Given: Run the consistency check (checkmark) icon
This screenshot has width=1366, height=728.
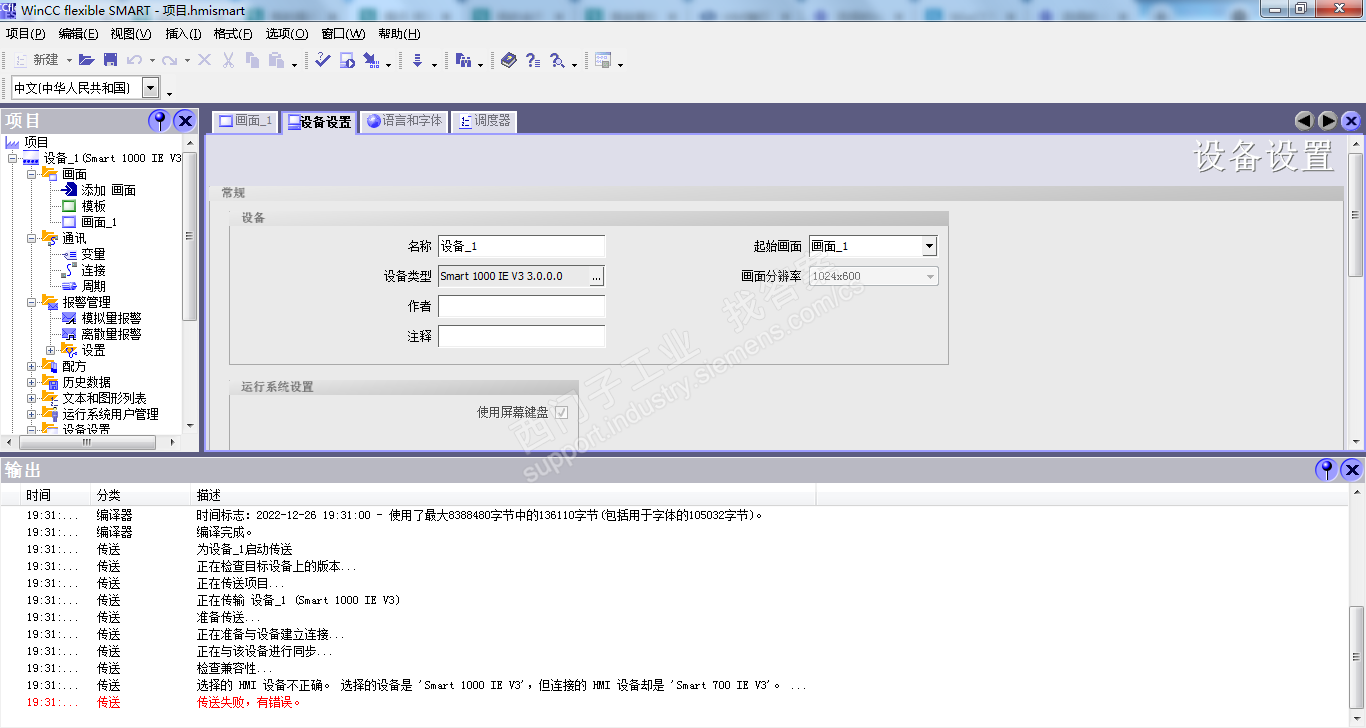Looking at the screenshot, I should (x=322, y=60).
